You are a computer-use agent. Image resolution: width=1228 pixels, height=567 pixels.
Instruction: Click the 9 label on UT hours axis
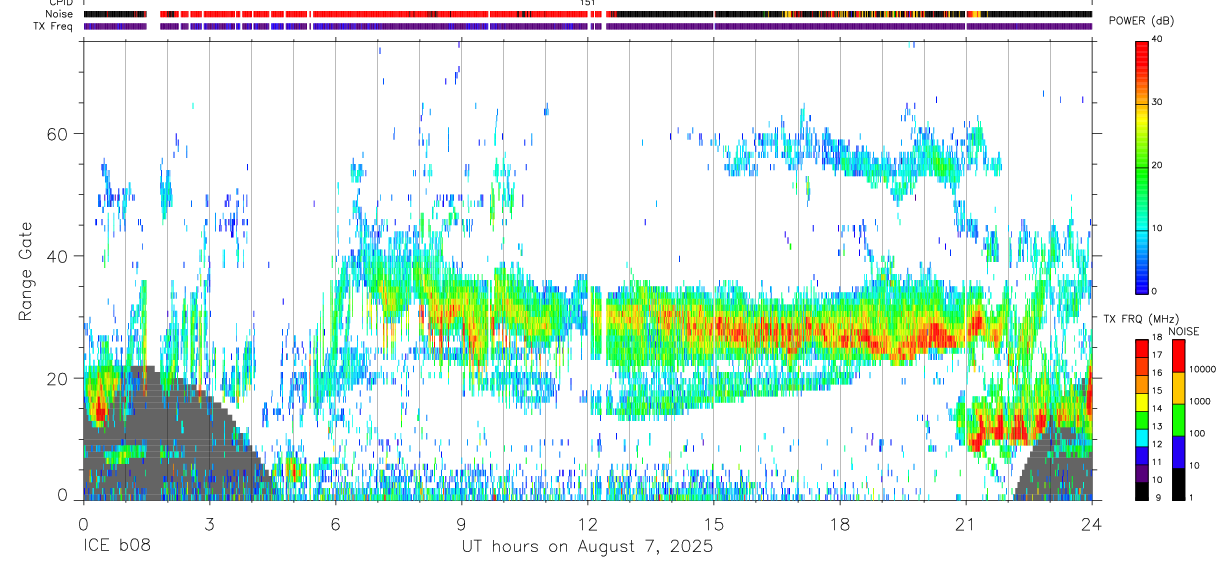(x=461, y=523)
